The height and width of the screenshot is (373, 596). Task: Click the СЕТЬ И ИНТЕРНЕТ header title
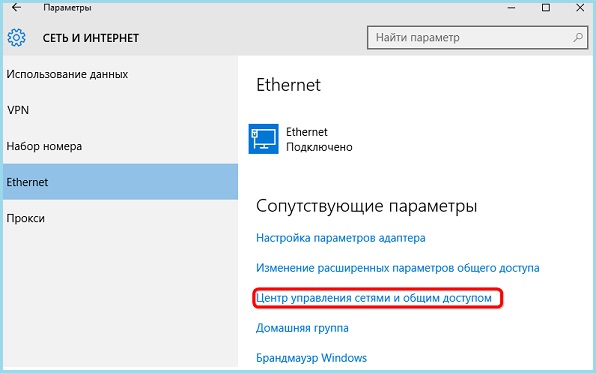click(91, 38)
